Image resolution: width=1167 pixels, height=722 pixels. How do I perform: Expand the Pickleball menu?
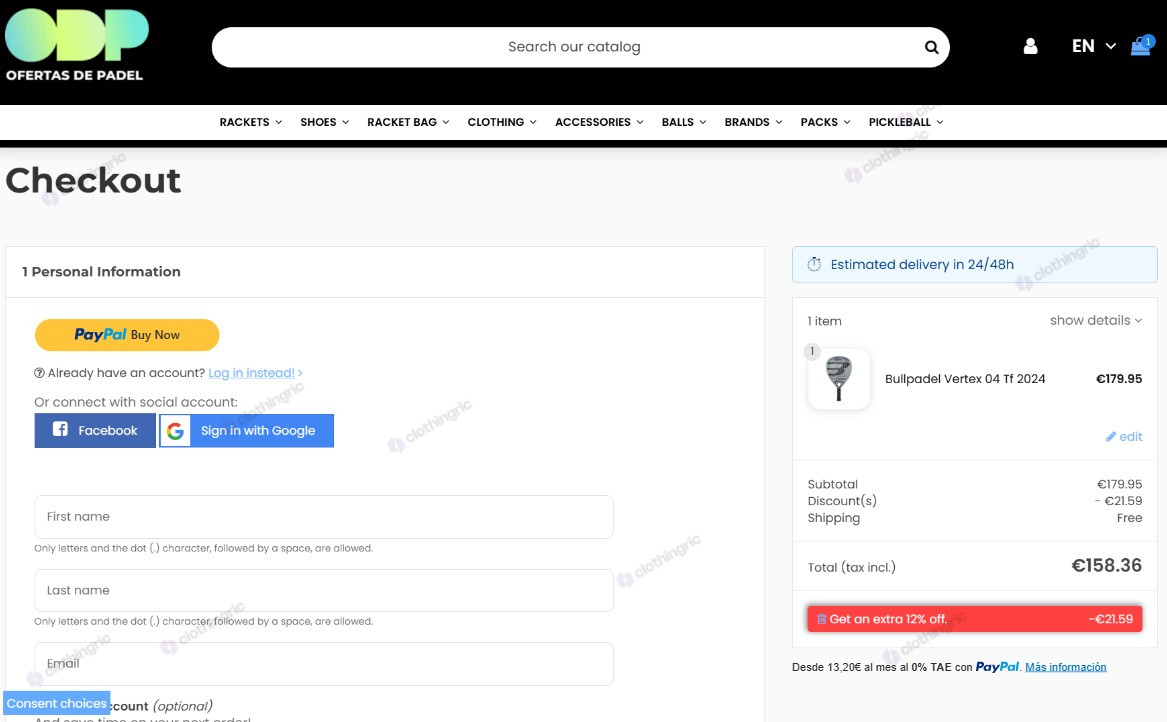[x=906, y=122]
